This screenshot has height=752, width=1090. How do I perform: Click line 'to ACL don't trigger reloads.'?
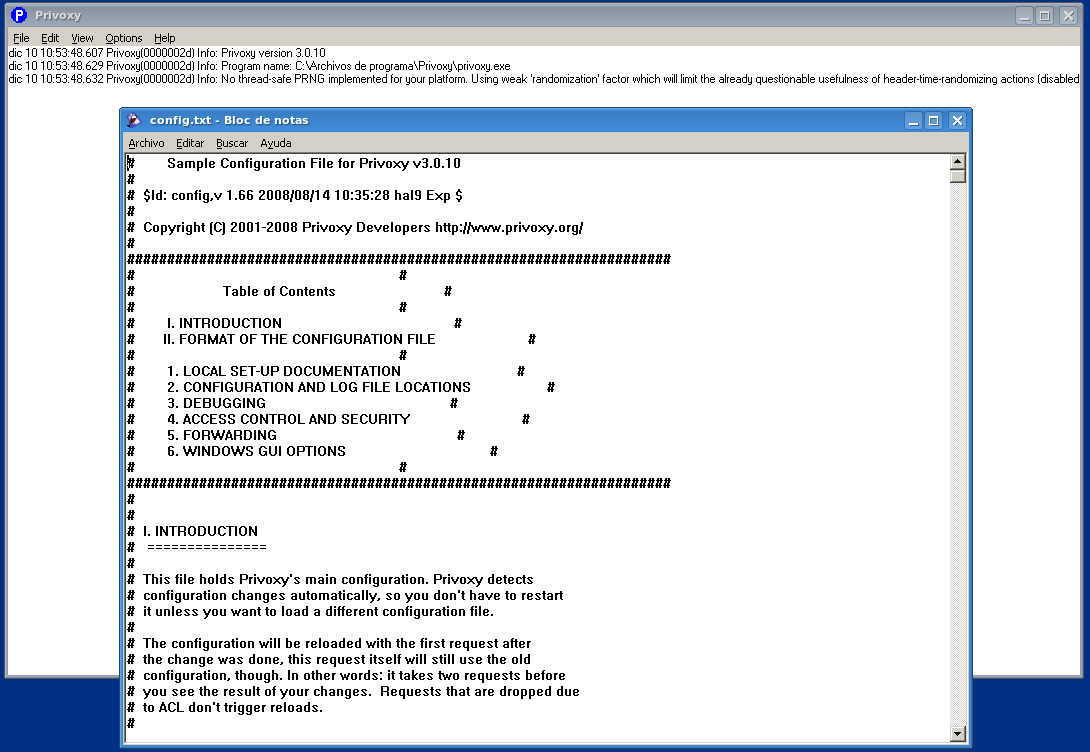(233, 708)
